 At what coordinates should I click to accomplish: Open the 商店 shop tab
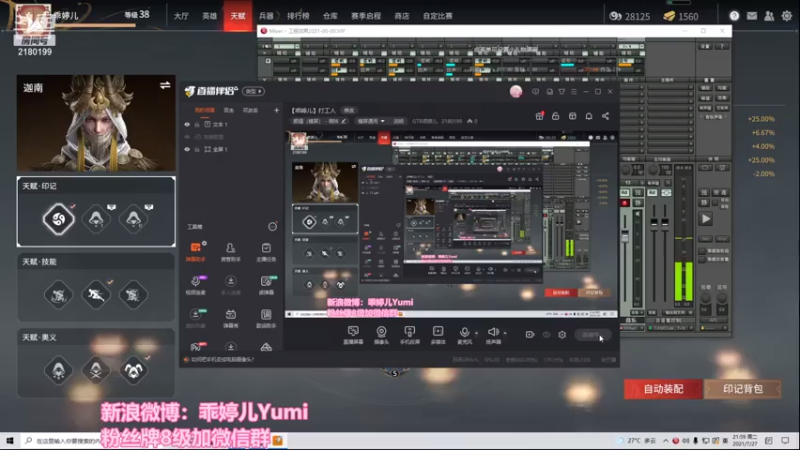402,16
